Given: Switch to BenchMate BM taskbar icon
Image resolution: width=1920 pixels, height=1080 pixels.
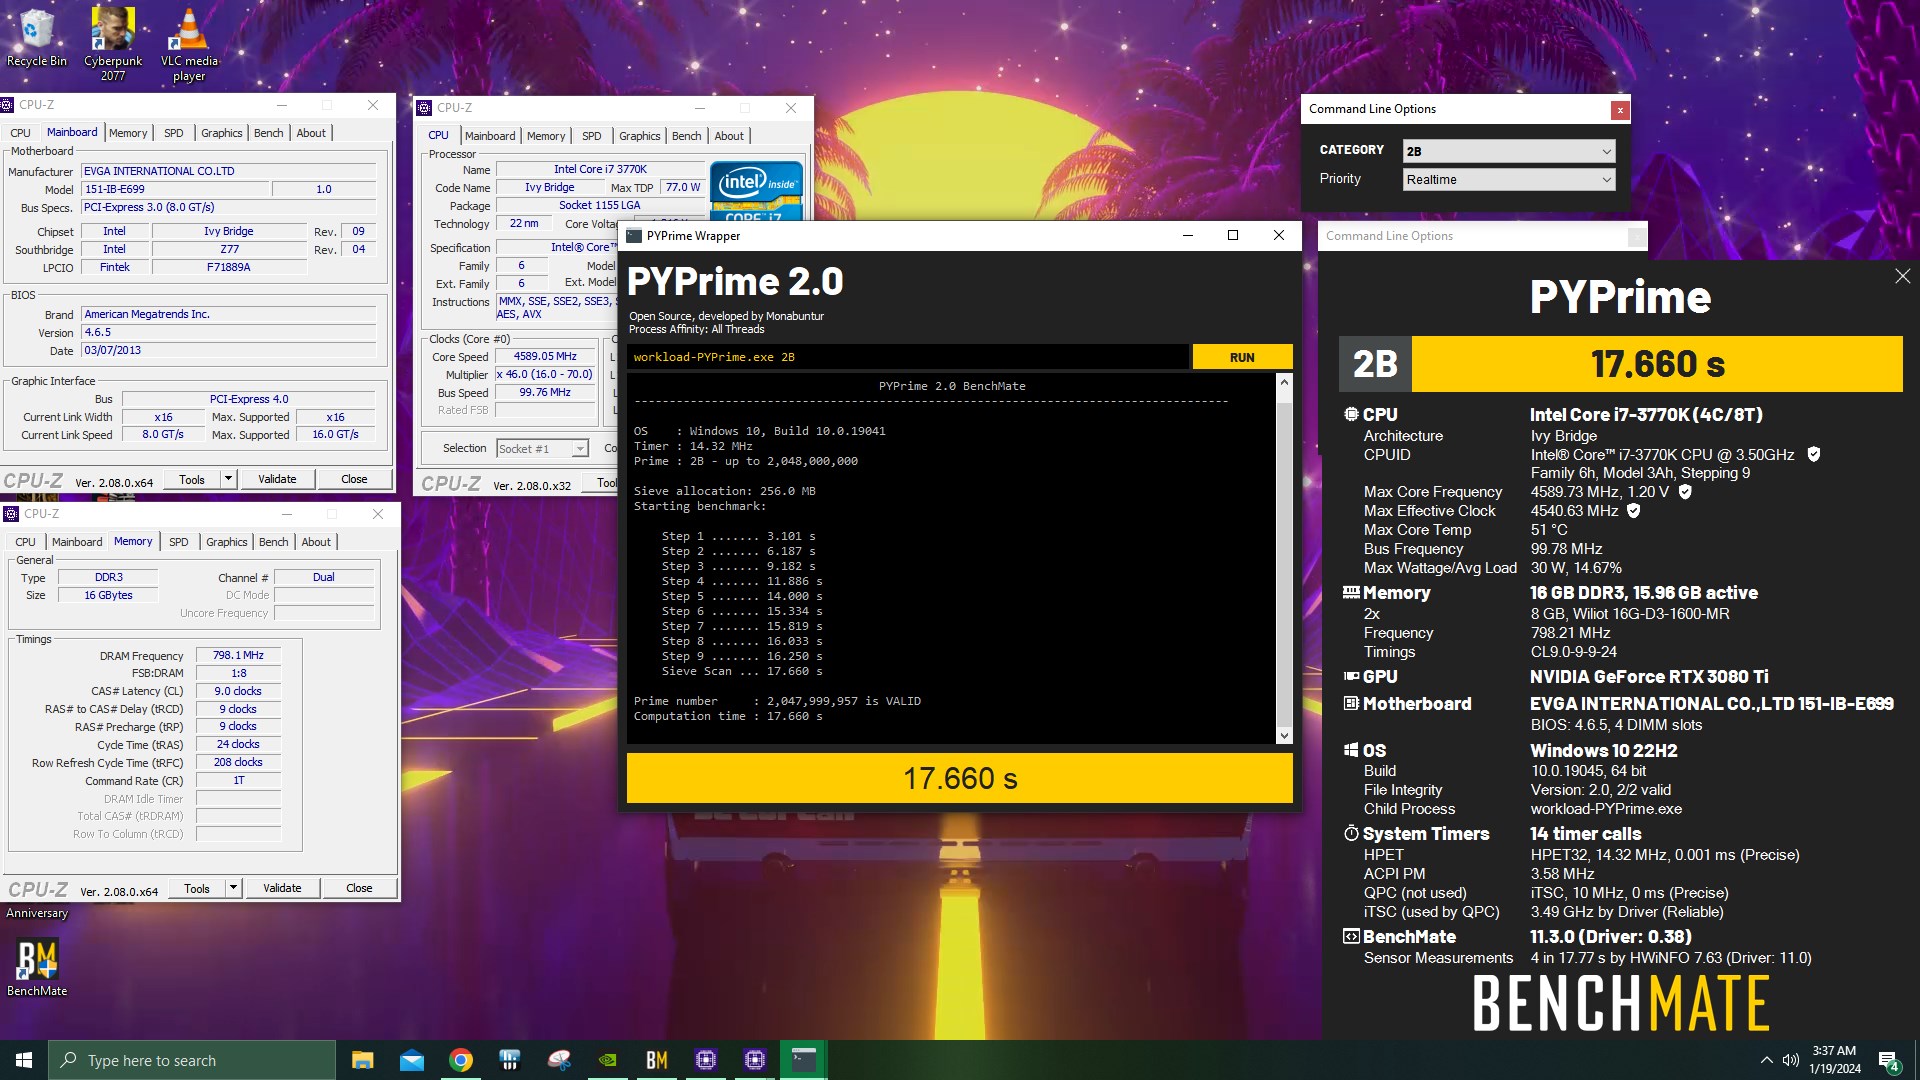Looking at the screenshot, I should [x=656, y=1060].
